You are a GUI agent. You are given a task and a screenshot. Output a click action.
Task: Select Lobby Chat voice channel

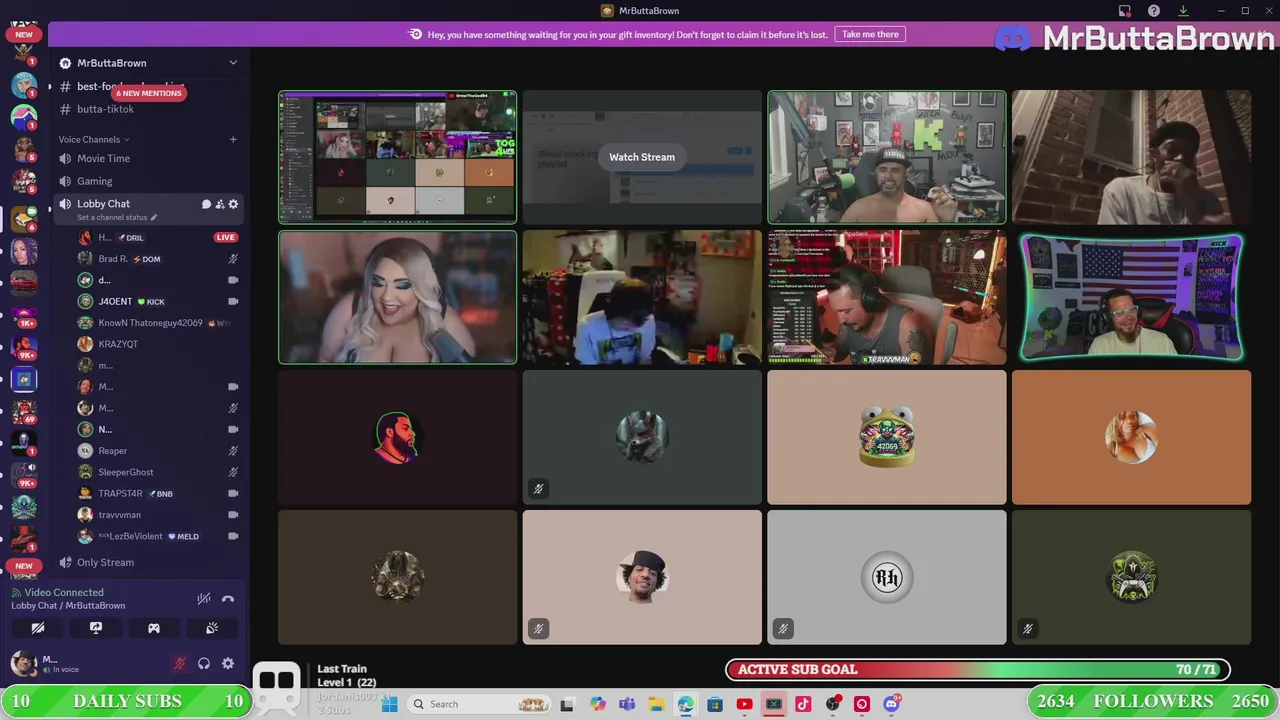coord(103,204)
